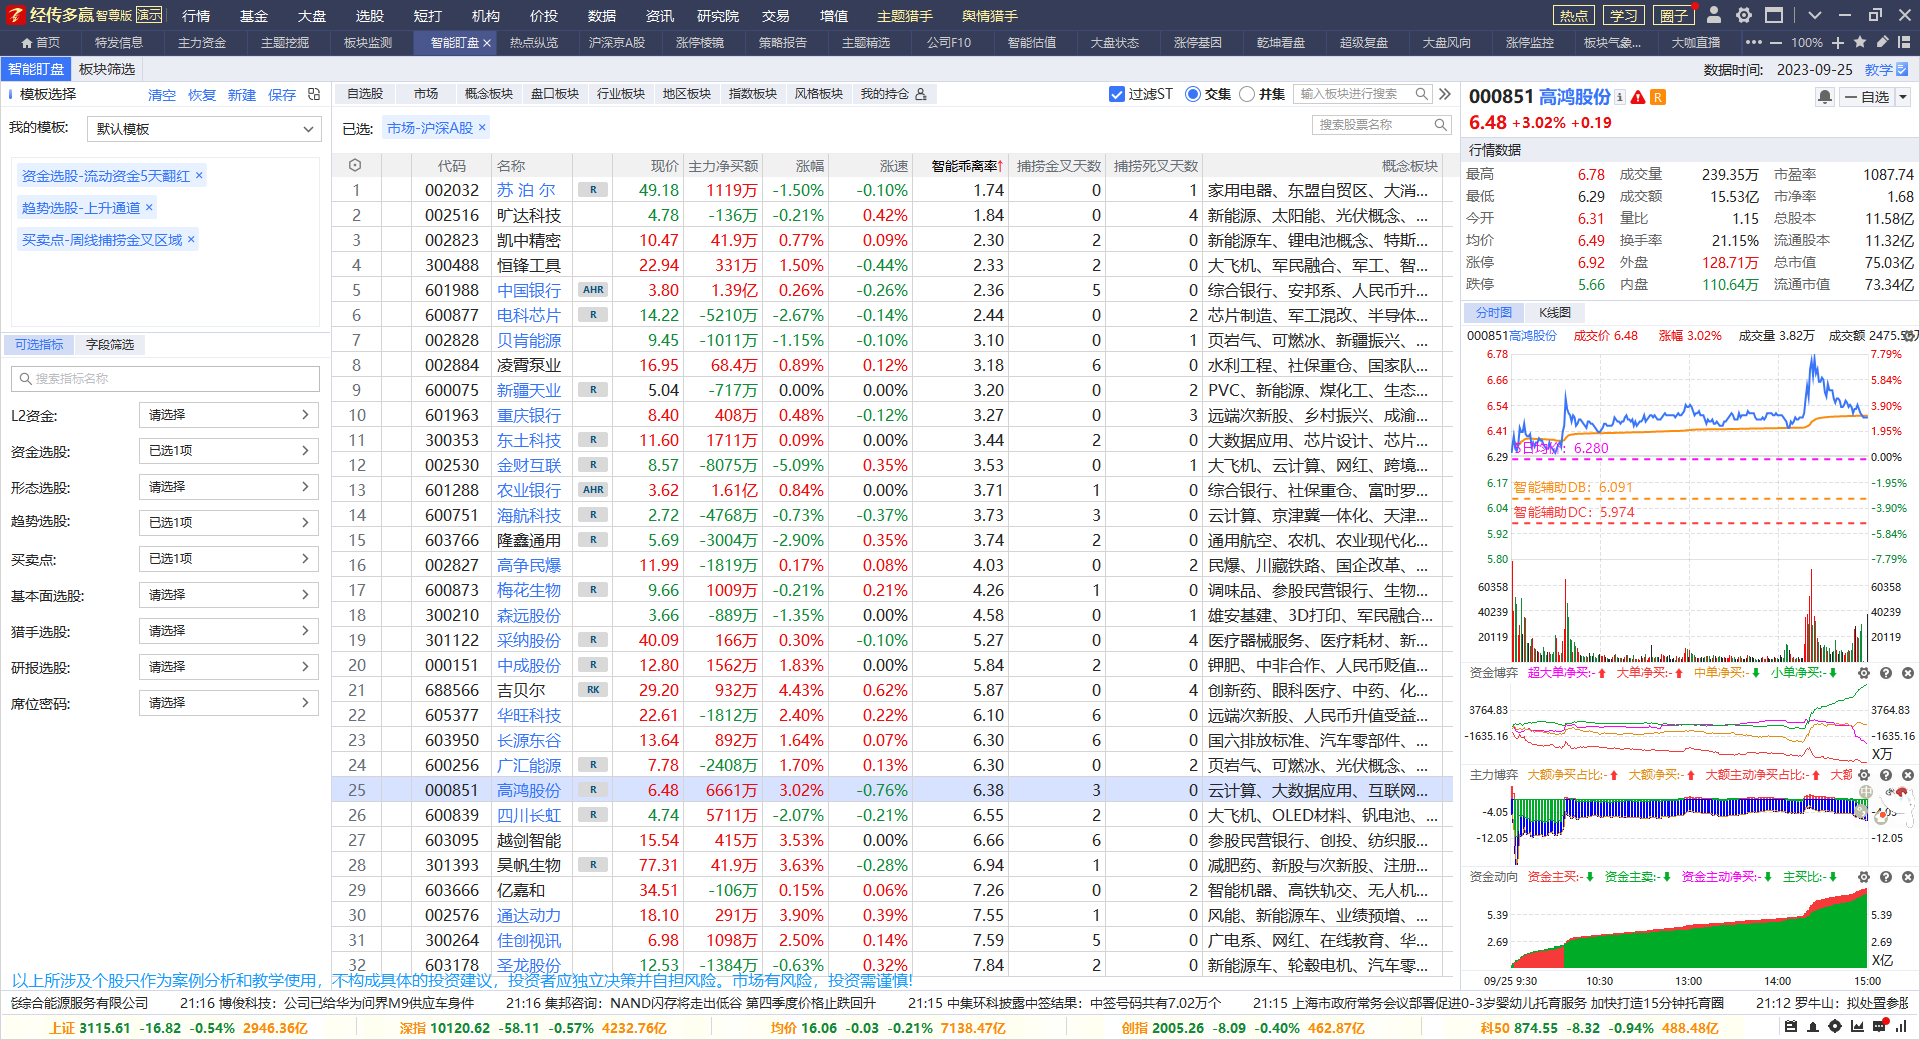Close the 智能盯盘 tab

click(487, 43)
